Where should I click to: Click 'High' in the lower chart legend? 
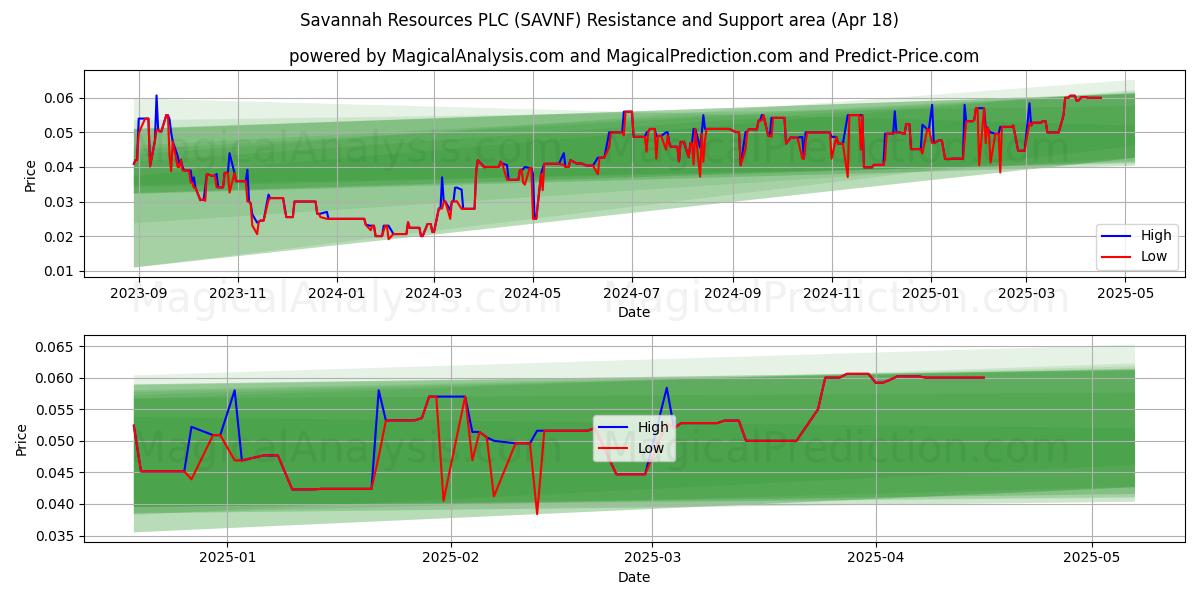click(653, 427)
